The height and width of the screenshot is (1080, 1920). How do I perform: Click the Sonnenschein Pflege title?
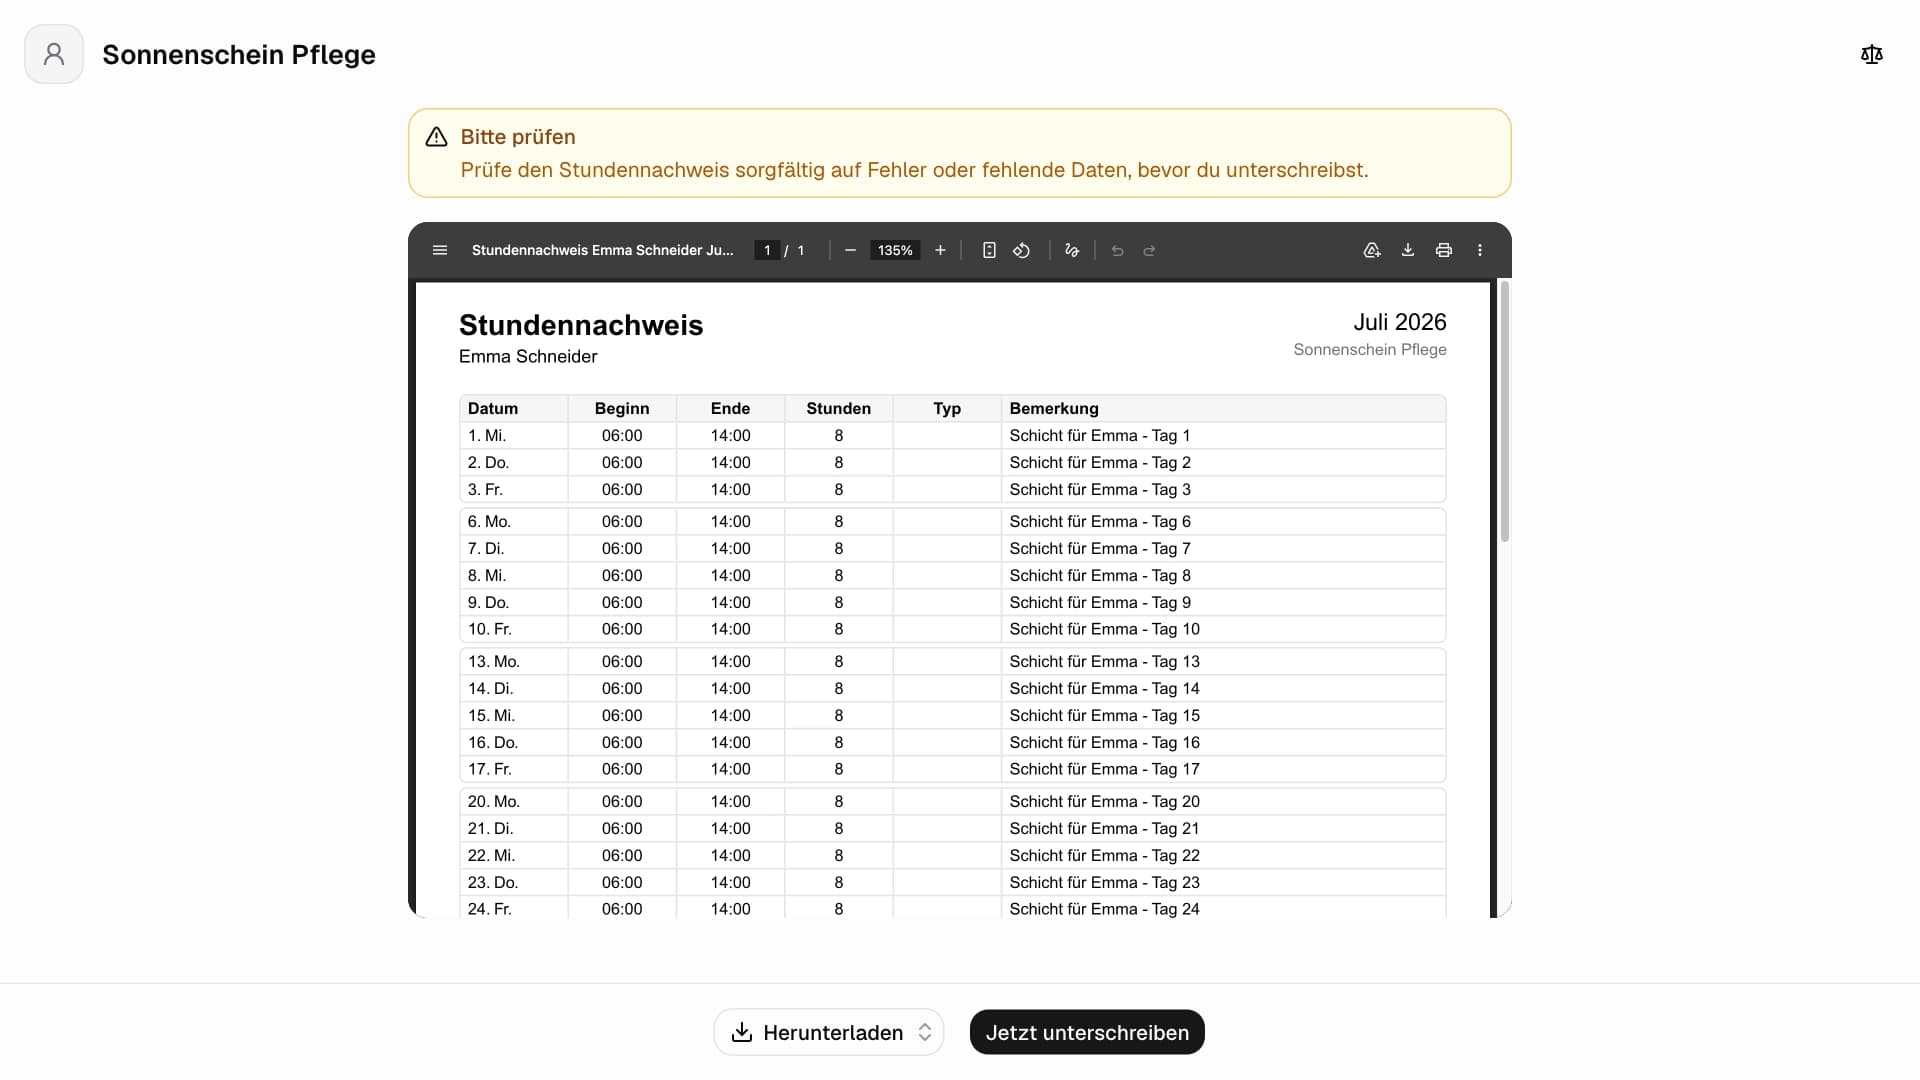tap(239, 54)
